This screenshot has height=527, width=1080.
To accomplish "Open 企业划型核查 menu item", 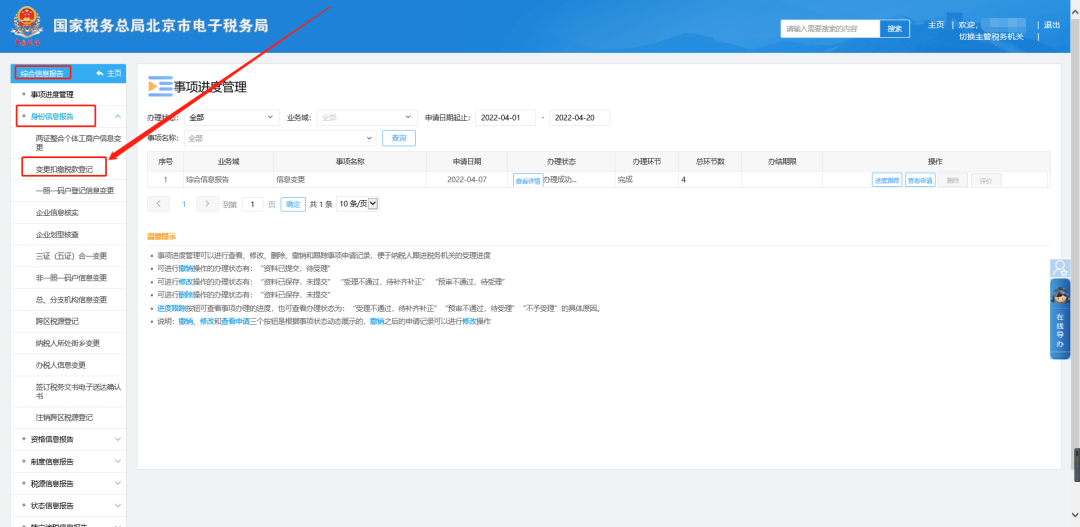I will (56, 234).
